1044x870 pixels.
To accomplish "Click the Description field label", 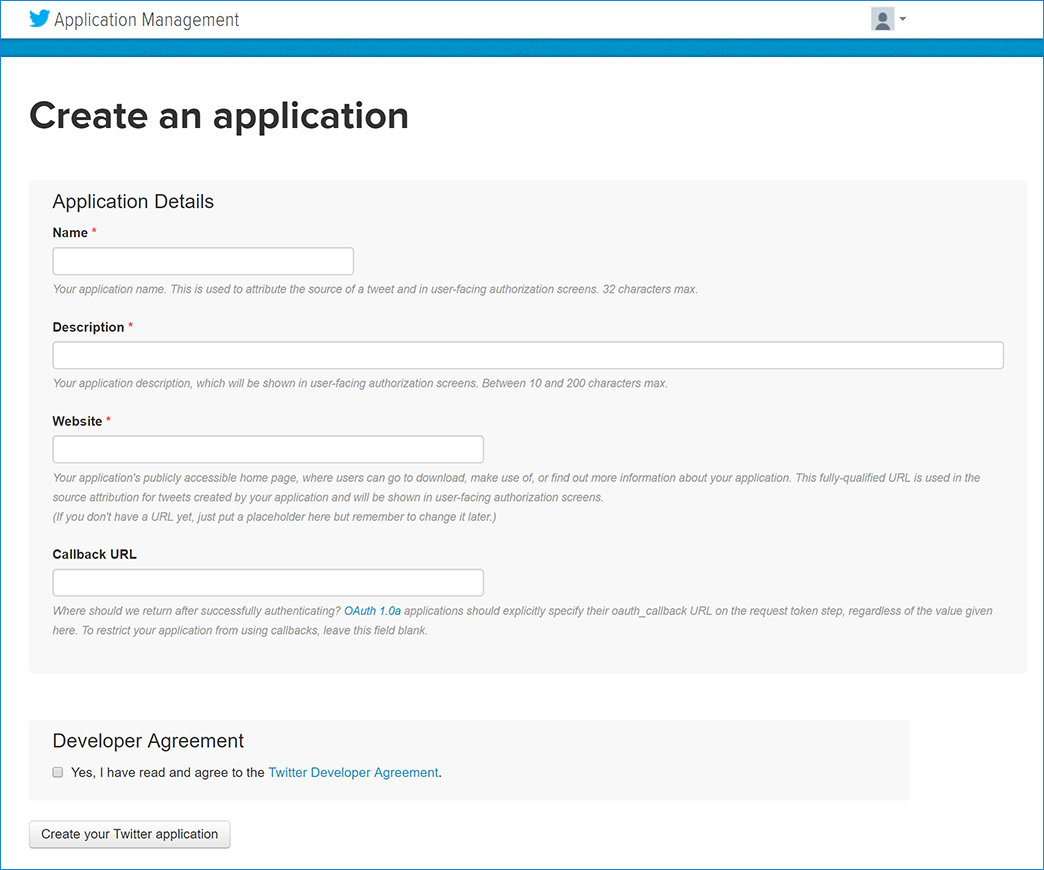I will click(89, 326).
